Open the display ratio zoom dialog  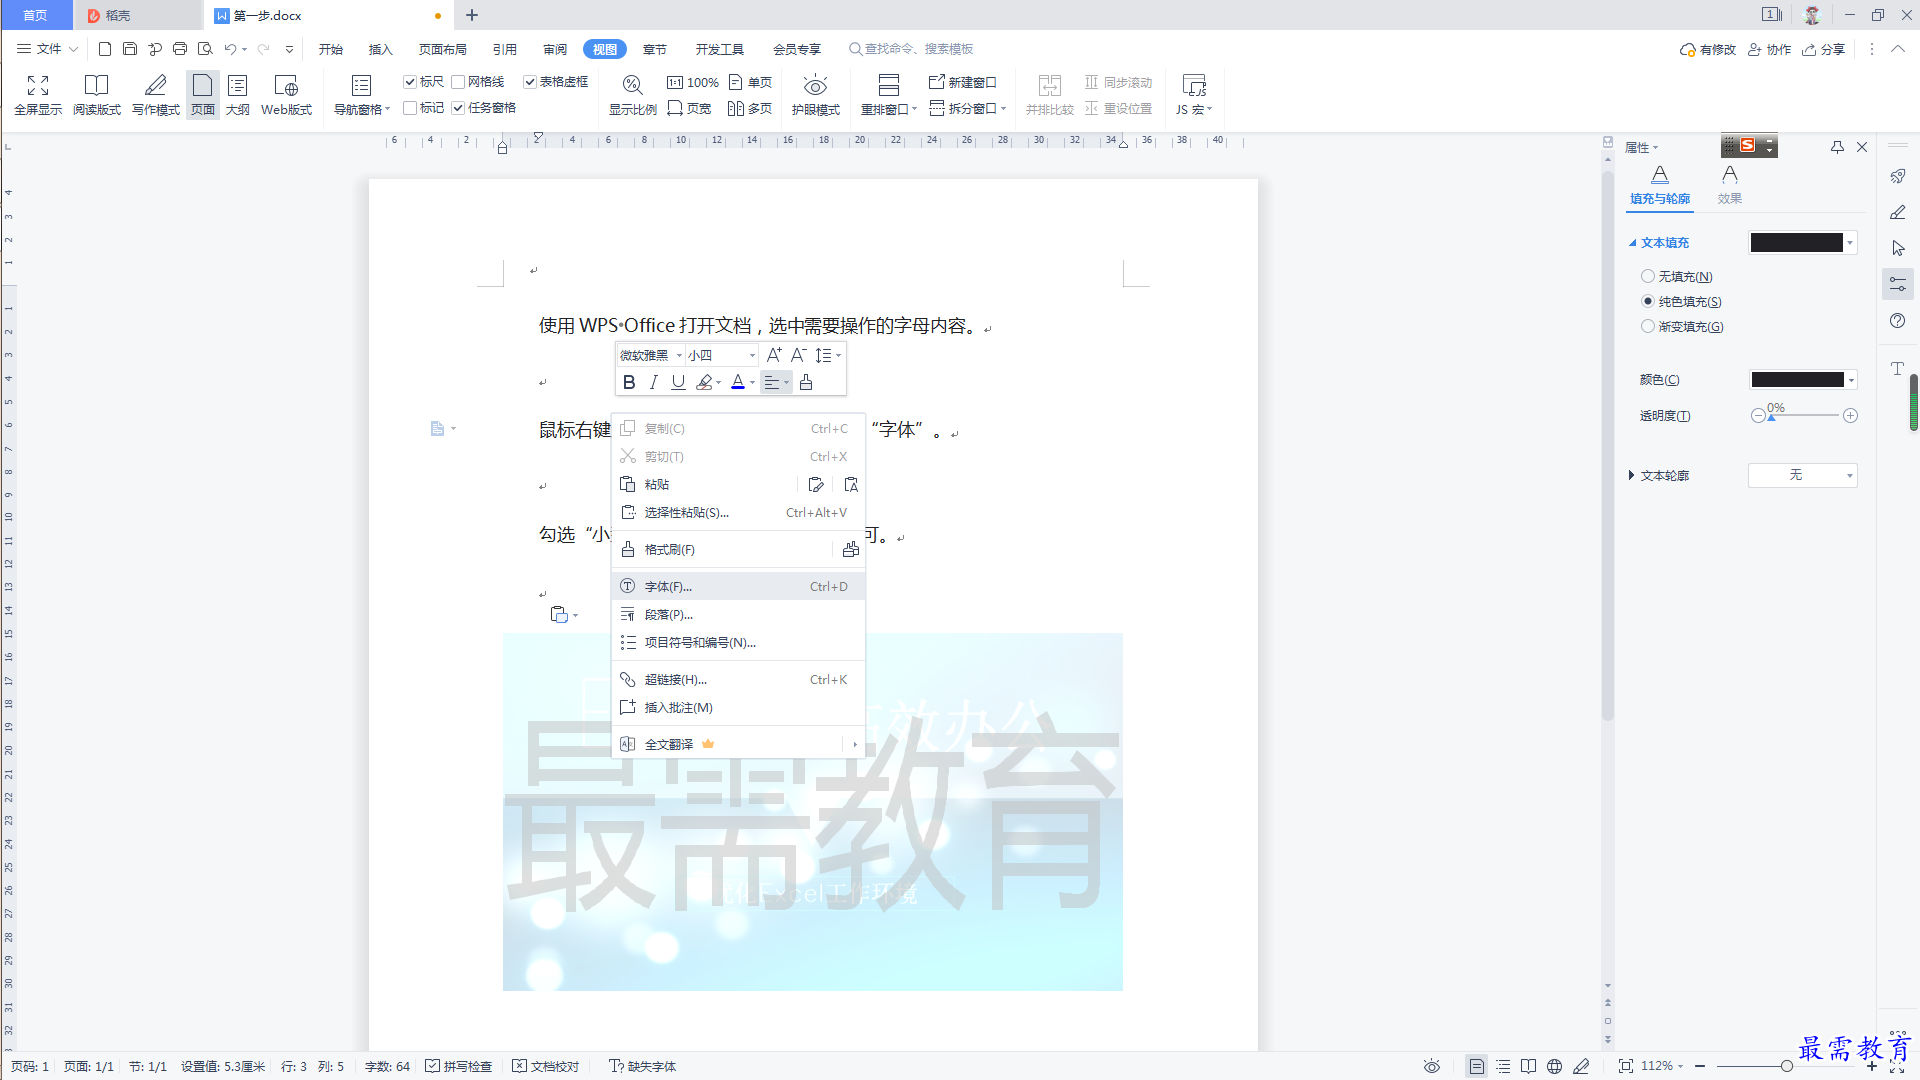[x=632, y=95]
